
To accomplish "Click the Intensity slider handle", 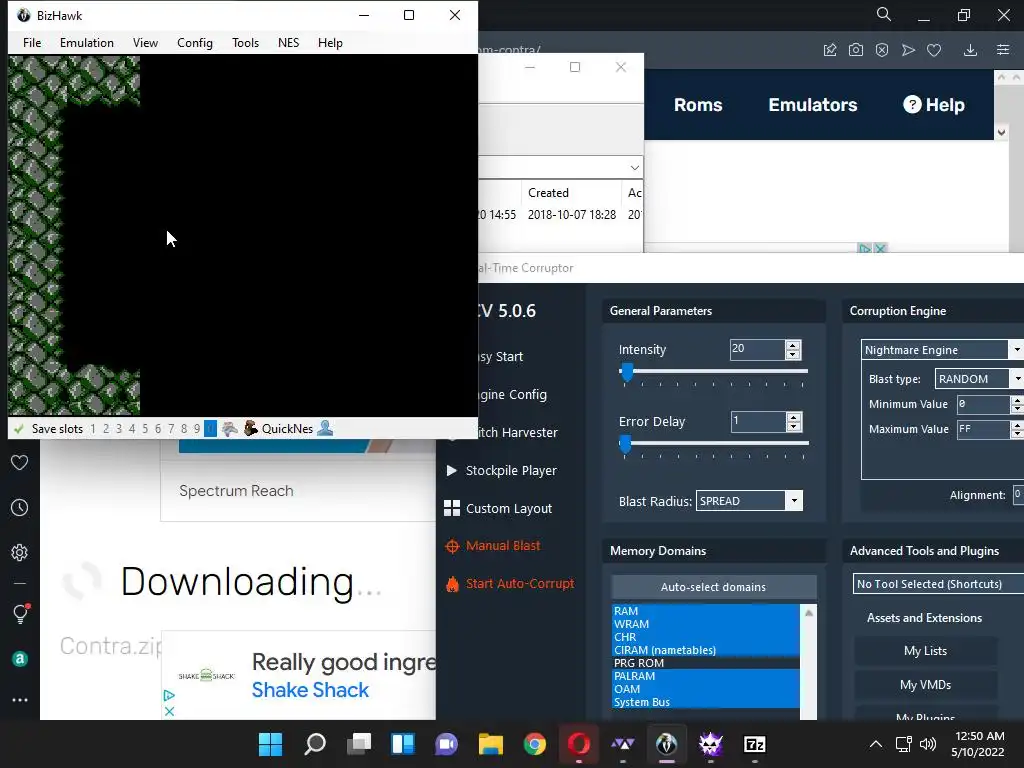I will pyautogui.click(x=627, y=372).
